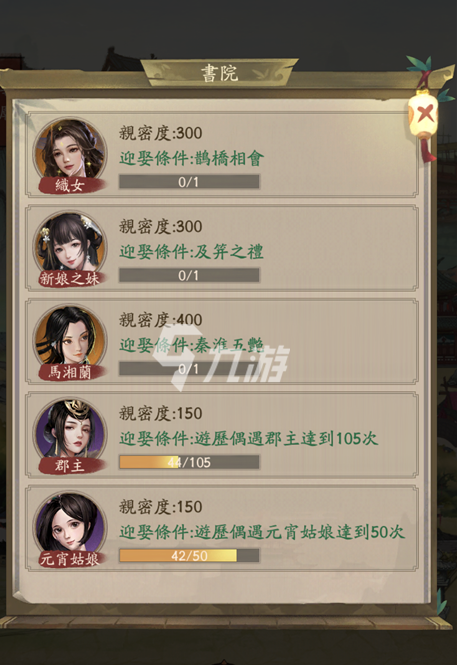Click the 42/50 progress bar
Viewport: 457px width, 665px height.
(189, 555)
